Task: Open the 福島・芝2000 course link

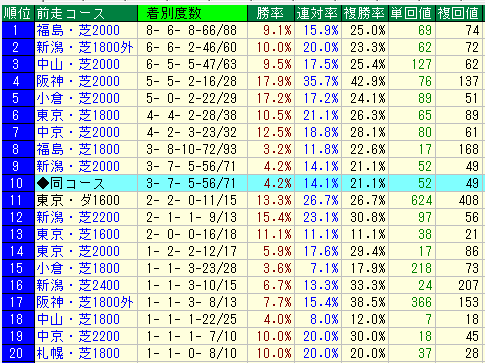Action: 78,31
